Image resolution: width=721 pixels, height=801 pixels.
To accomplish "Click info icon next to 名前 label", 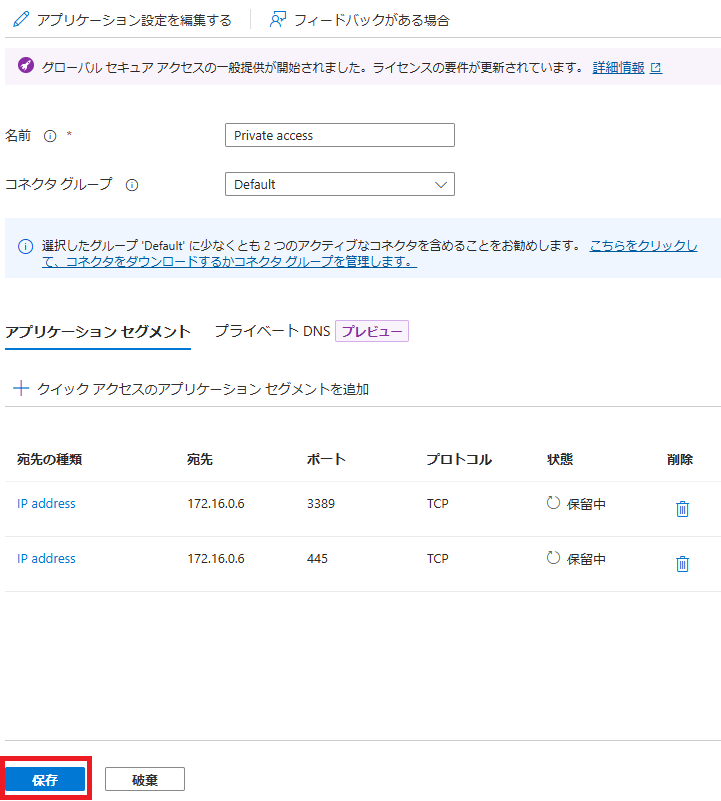I will tap(50, 136).
